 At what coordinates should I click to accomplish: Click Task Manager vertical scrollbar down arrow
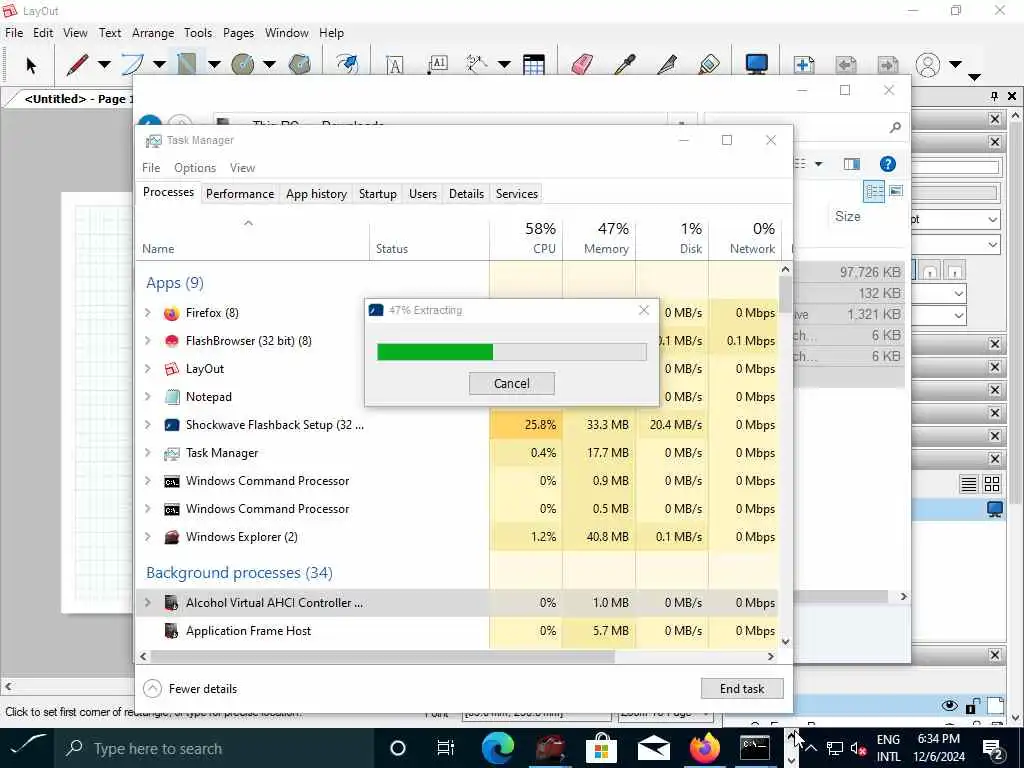pos(786,642)
